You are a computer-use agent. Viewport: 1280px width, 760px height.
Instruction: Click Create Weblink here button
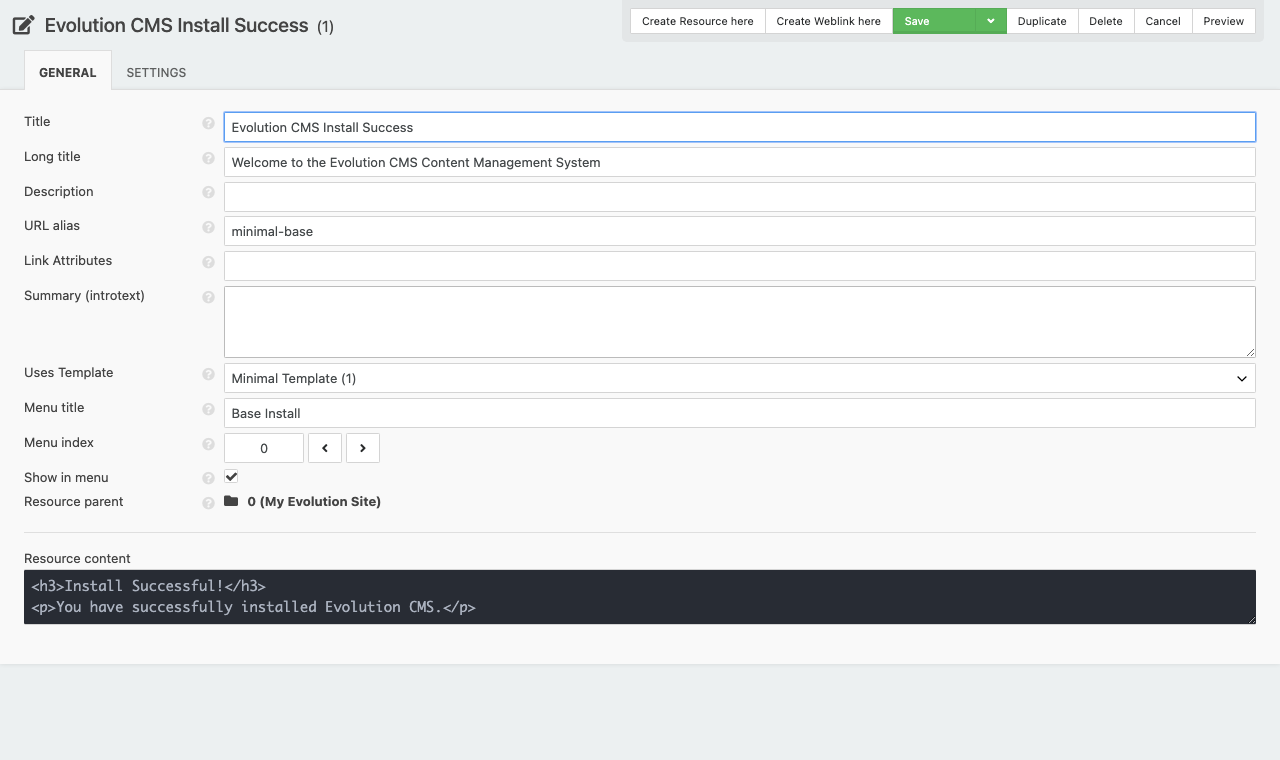point(829,21)
